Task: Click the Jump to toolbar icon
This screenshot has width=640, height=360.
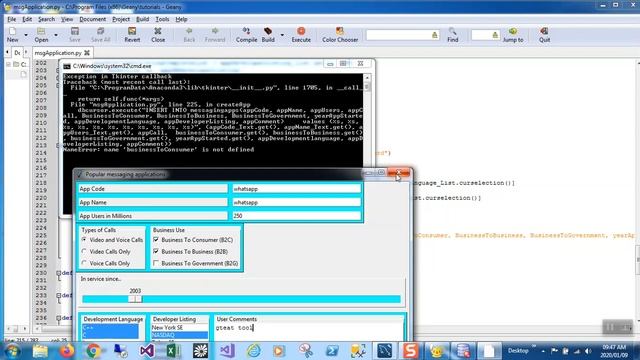Action: [513, 34]
